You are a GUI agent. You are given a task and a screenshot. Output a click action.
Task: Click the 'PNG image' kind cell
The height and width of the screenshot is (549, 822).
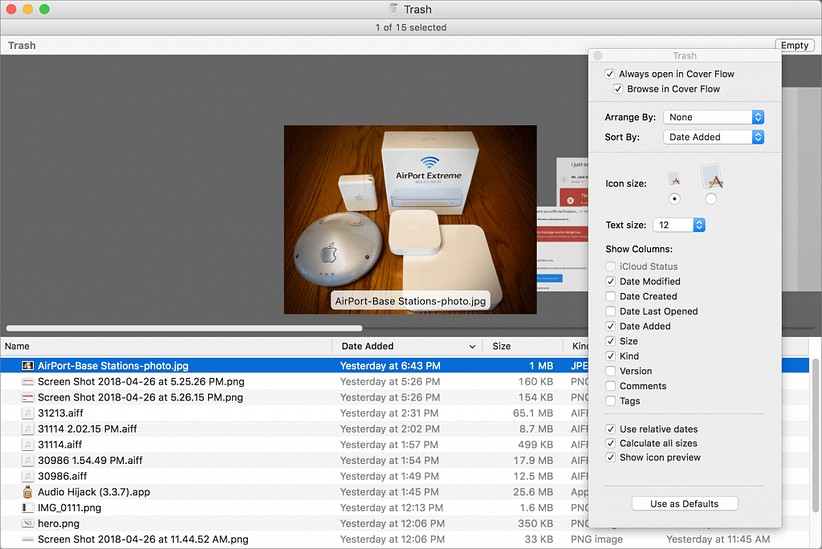pos(597,539)
